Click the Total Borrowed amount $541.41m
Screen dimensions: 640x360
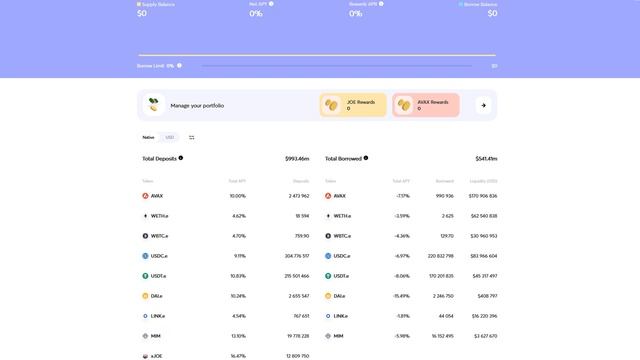pos(486,159)
